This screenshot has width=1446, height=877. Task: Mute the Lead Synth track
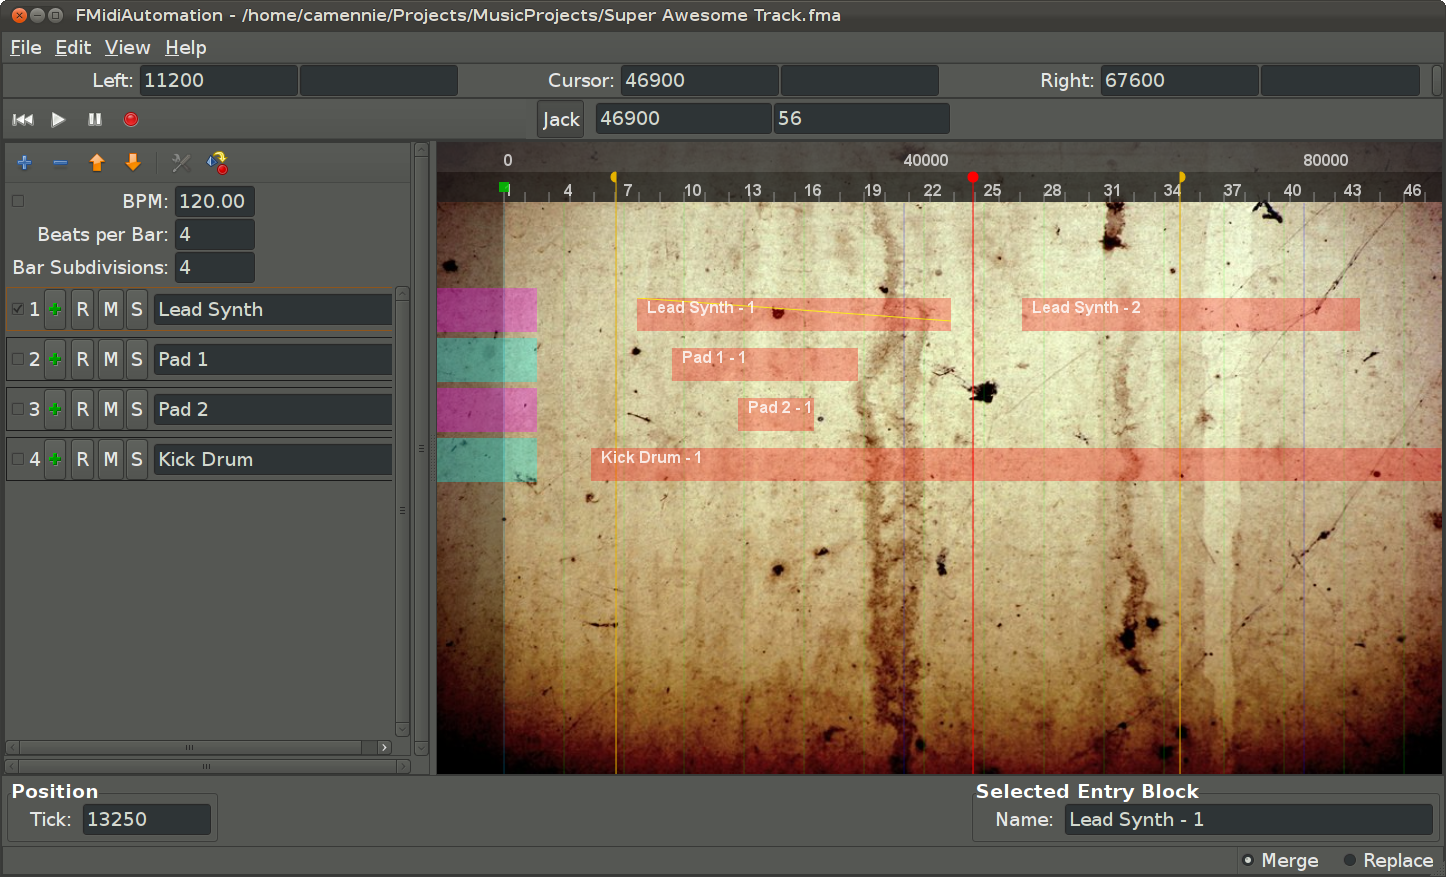111,310
